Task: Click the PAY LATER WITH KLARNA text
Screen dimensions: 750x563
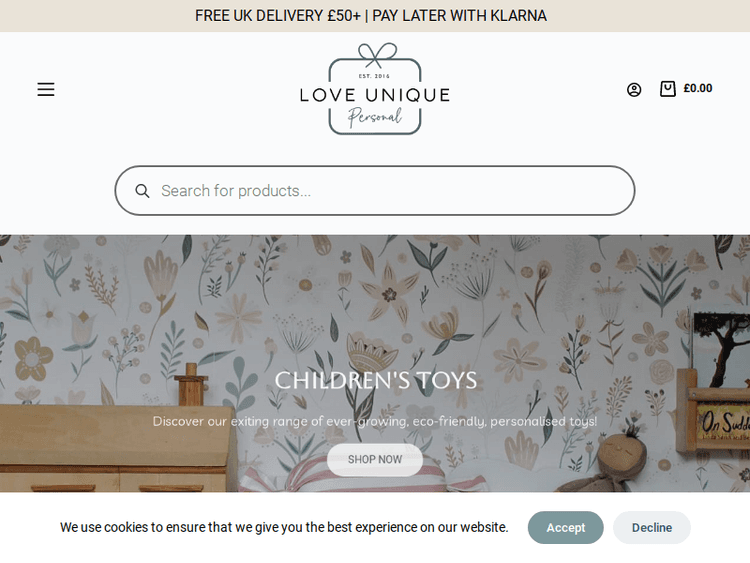Action: coord(460,16)
